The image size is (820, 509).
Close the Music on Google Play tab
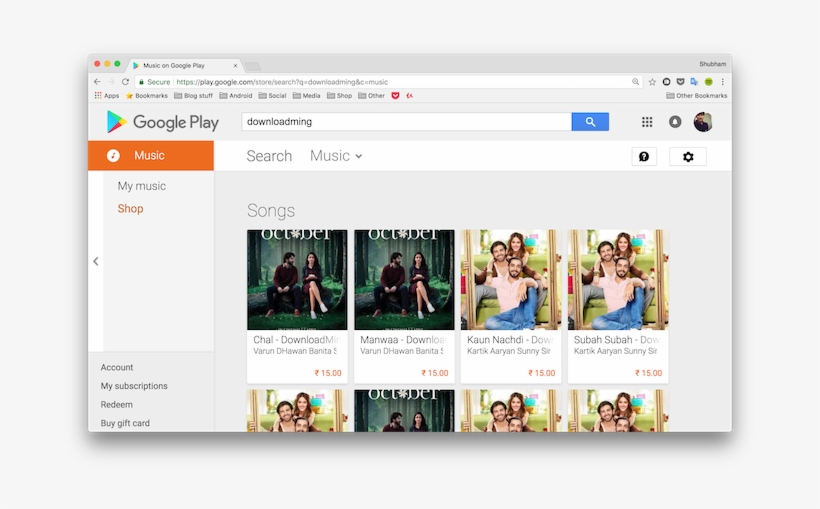pyautogui.click(x=235, y=65)
